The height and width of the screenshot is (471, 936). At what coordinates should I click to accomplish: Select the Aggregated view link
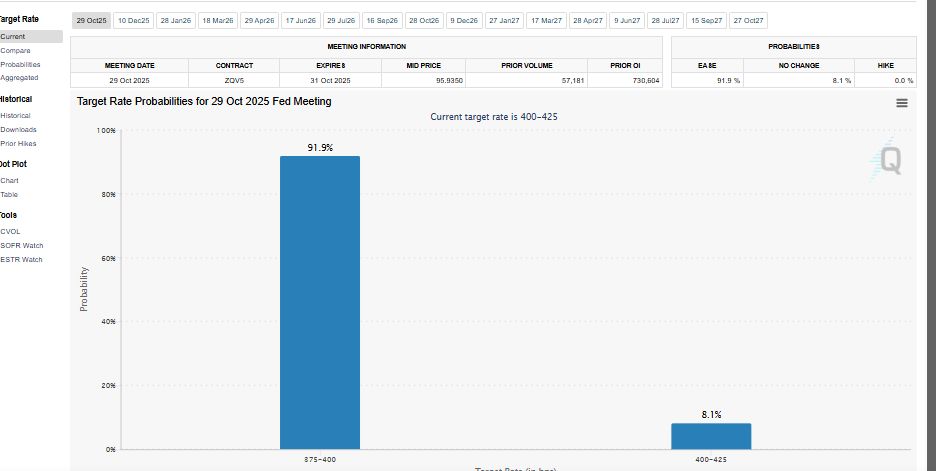20,77
